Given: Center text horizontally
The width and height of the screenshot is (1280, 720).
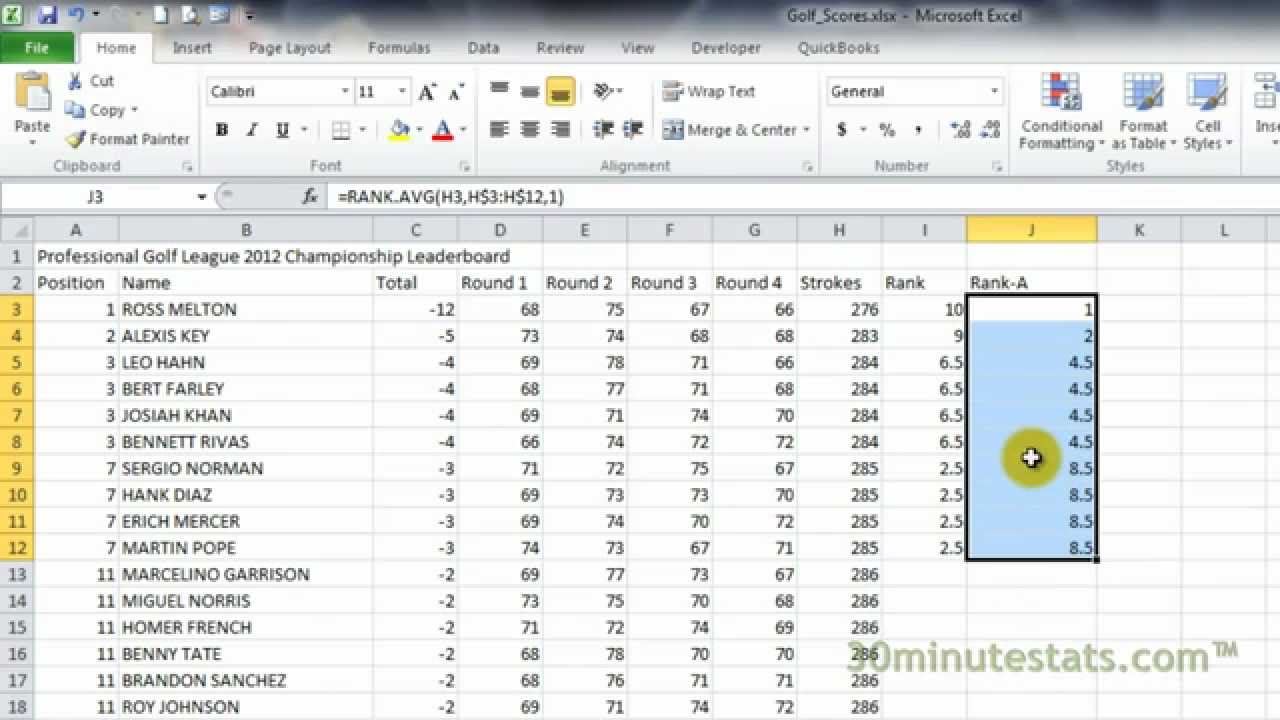Looking at the screenshot, I should pos(530,130).
